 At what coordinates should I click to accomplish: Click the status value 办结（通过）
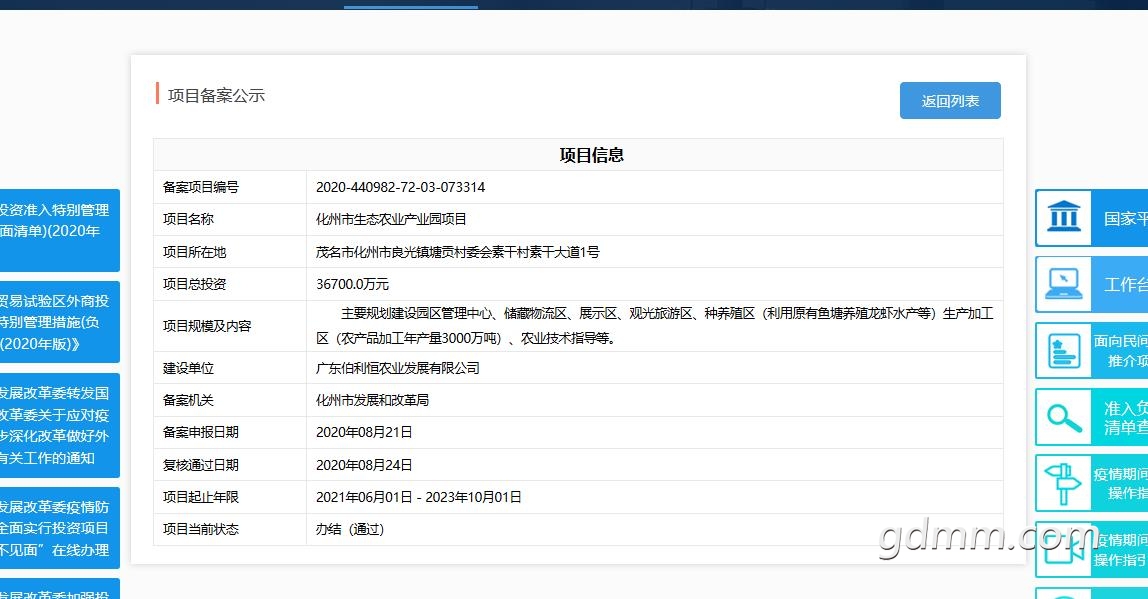tap(350, 529)
